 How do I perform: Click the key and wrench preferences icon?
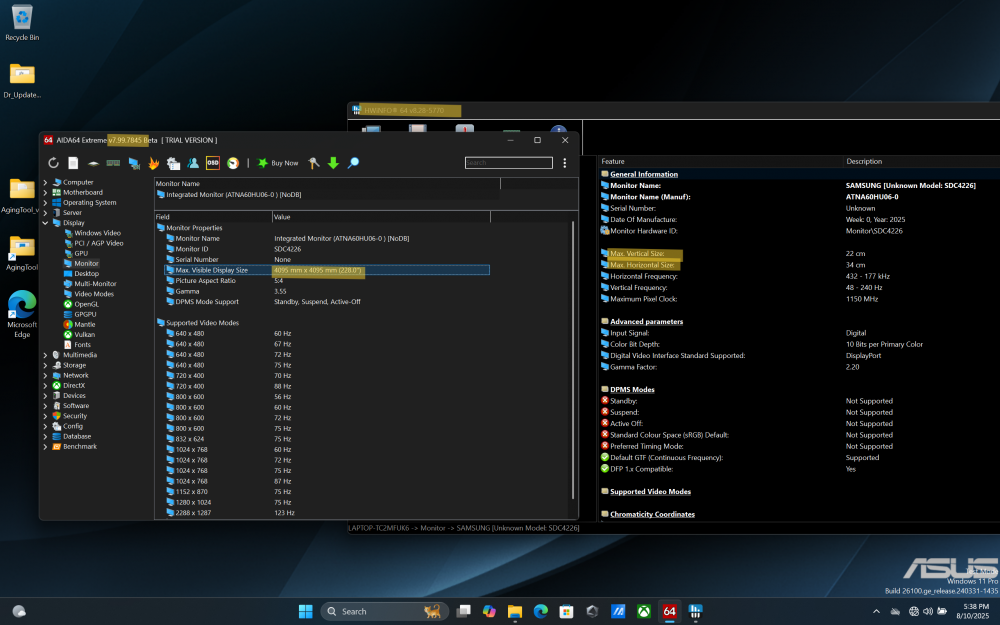point(313,163)
